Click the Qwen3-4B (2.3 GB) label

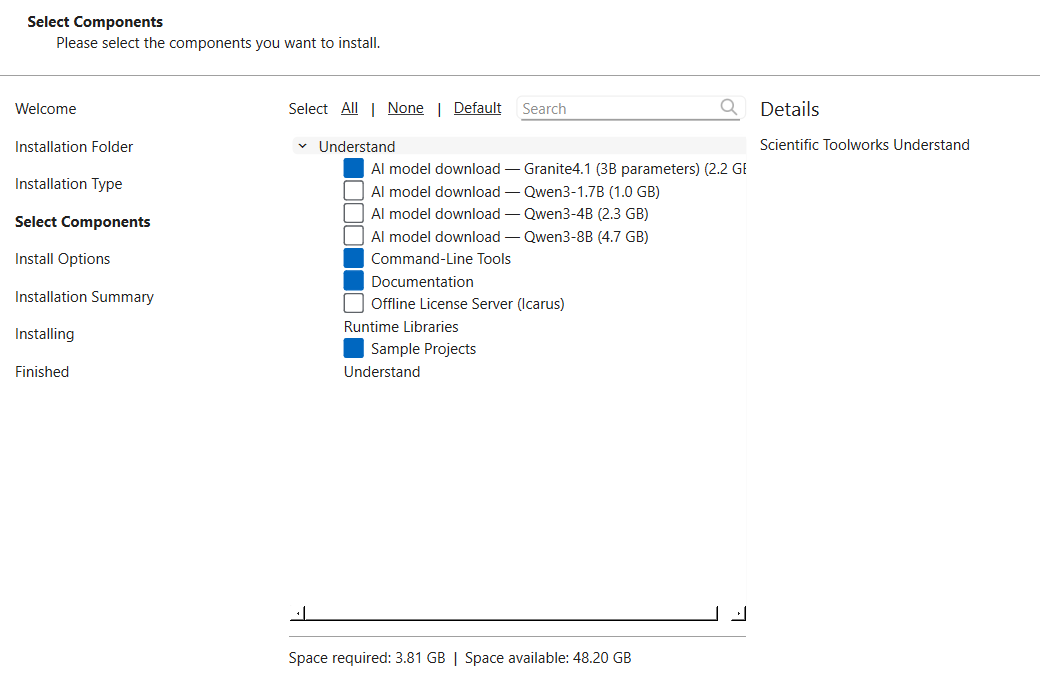[x=510, y=214]
